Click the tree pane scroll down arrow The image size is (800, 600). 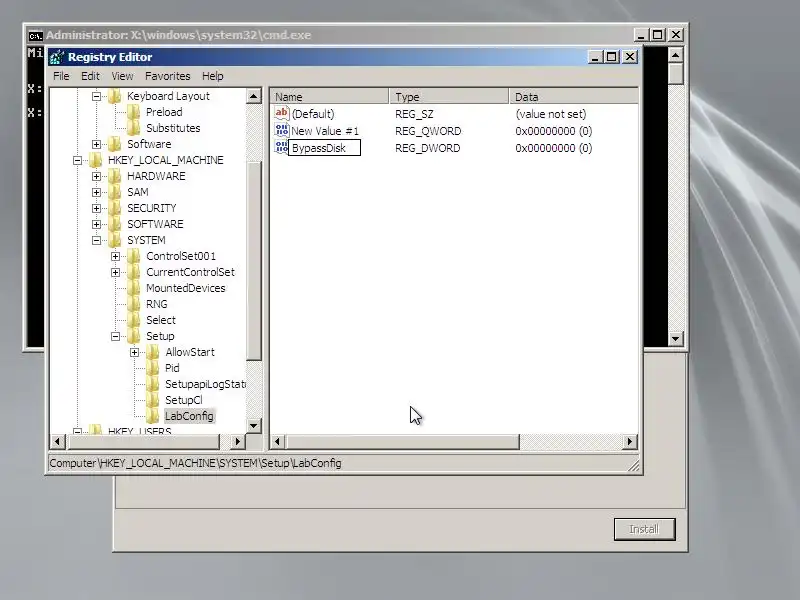point(254,426)
